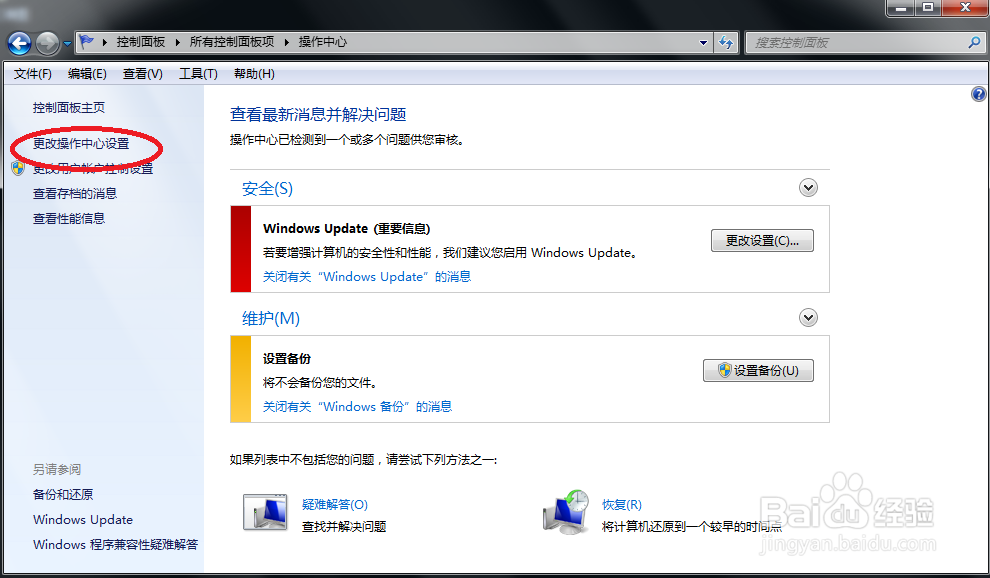Open the 帮助(H) menu
990x578 pixels.
[x=254, y=74]
